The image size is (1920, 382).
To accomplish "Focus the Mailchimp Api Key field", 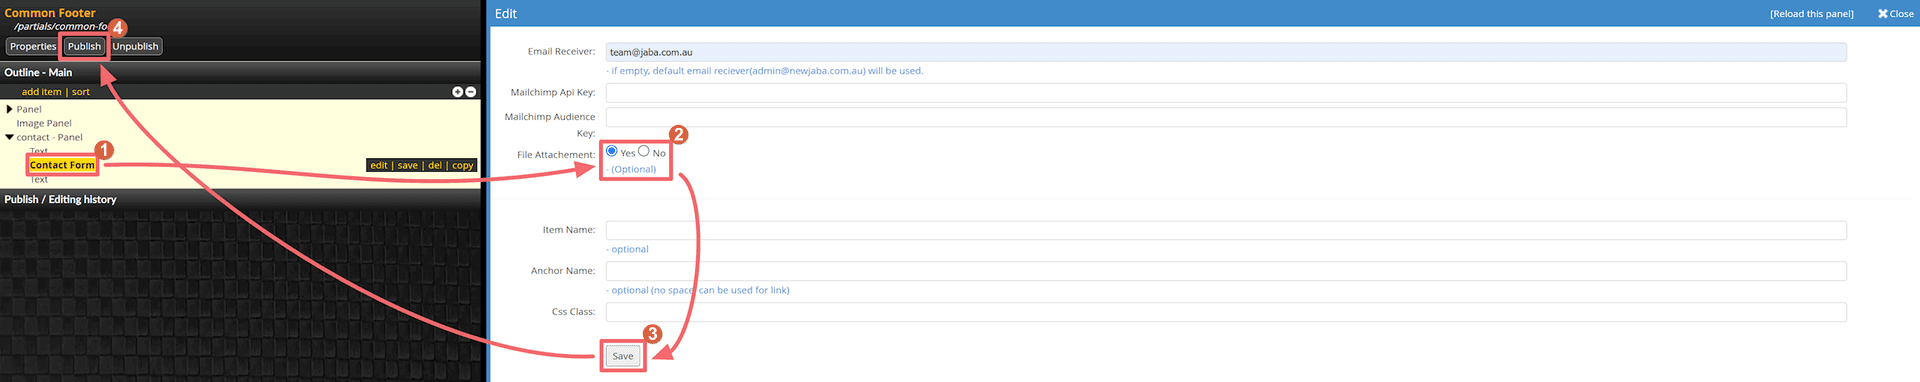I will (1226, 93).
